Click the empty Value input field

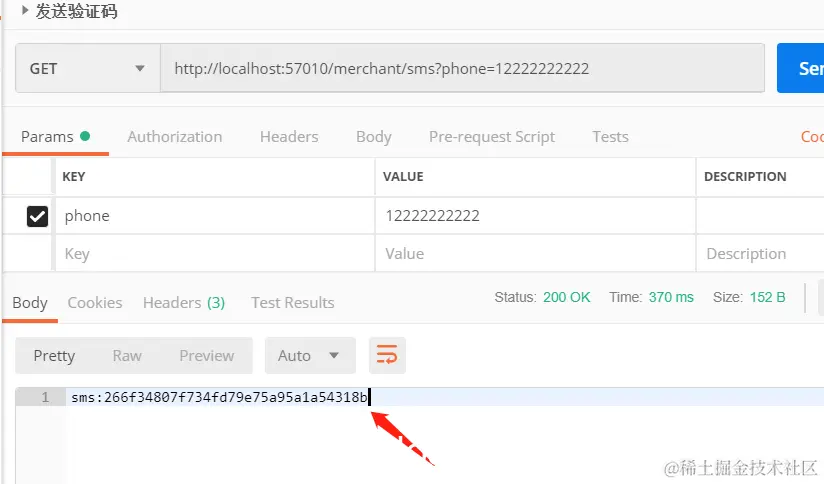point(535,253)
